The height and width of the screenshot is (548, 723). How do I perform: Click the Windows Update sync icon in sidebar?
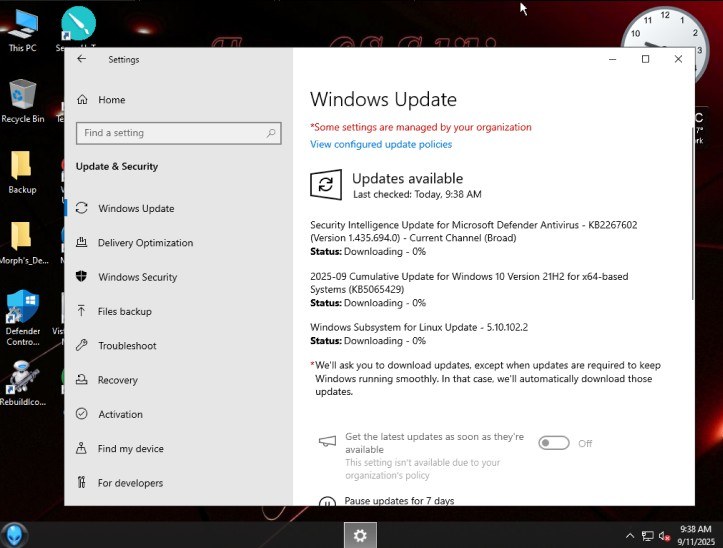click(82, 208)
